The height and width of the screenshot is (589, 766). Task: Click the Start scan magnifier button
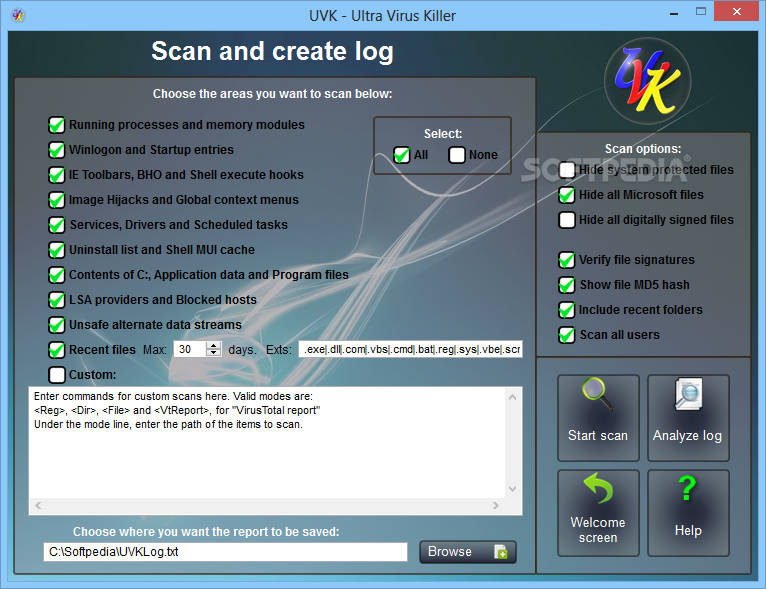[598, 418]
